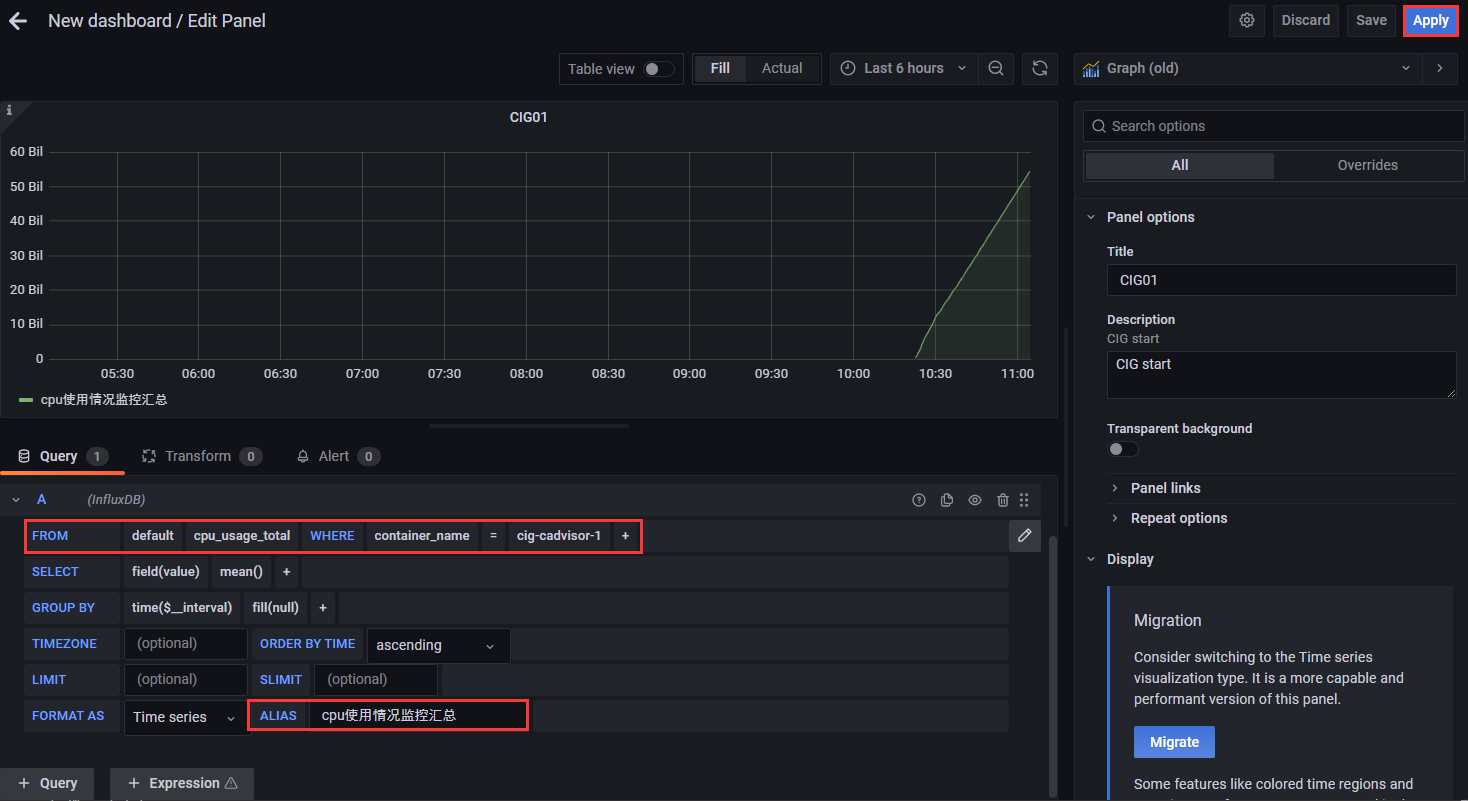This screenshot has width=1468, height=801.
Task: Click mean() aggregation segment
Action: (x=241, y=572)
